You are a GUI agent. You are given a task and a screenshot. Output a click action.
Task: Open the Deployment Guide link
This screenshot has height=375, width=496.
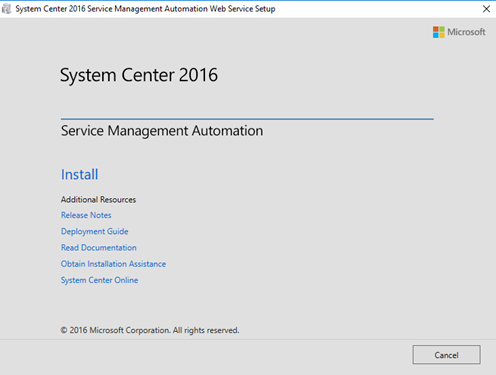pyautogui.click(x=94, y=231)
